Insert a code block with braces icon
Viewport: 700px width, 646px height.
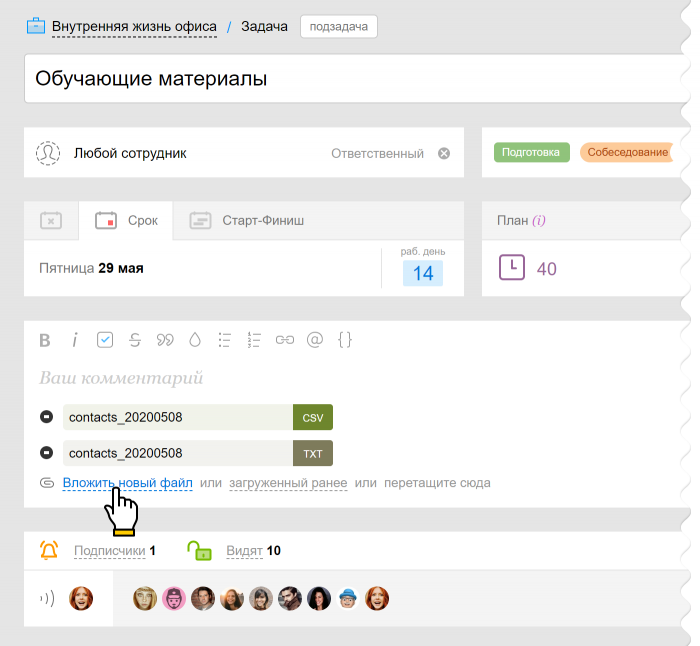pyautogui.click(x=345, y=340)
